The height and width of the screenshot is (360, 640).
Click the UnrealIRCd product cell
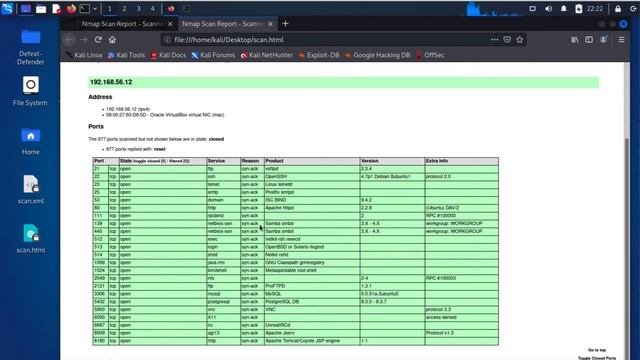312,325
